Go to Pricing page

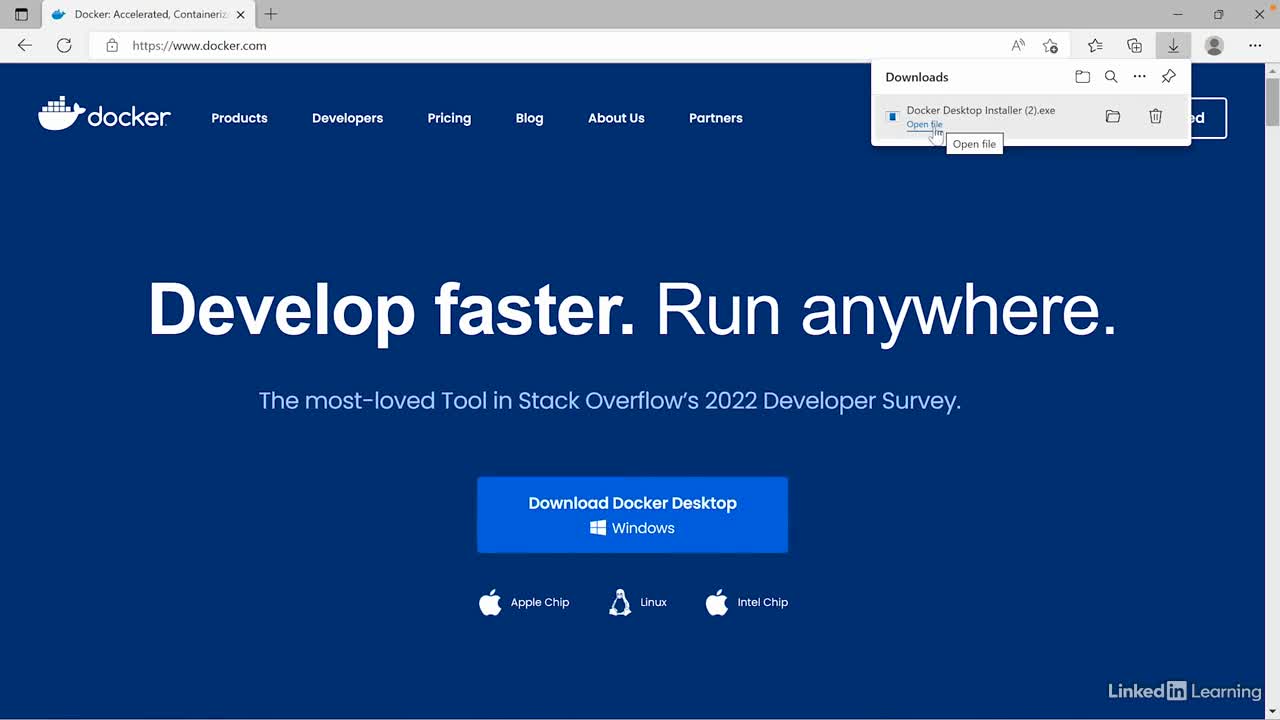click(x=449, y=118)
